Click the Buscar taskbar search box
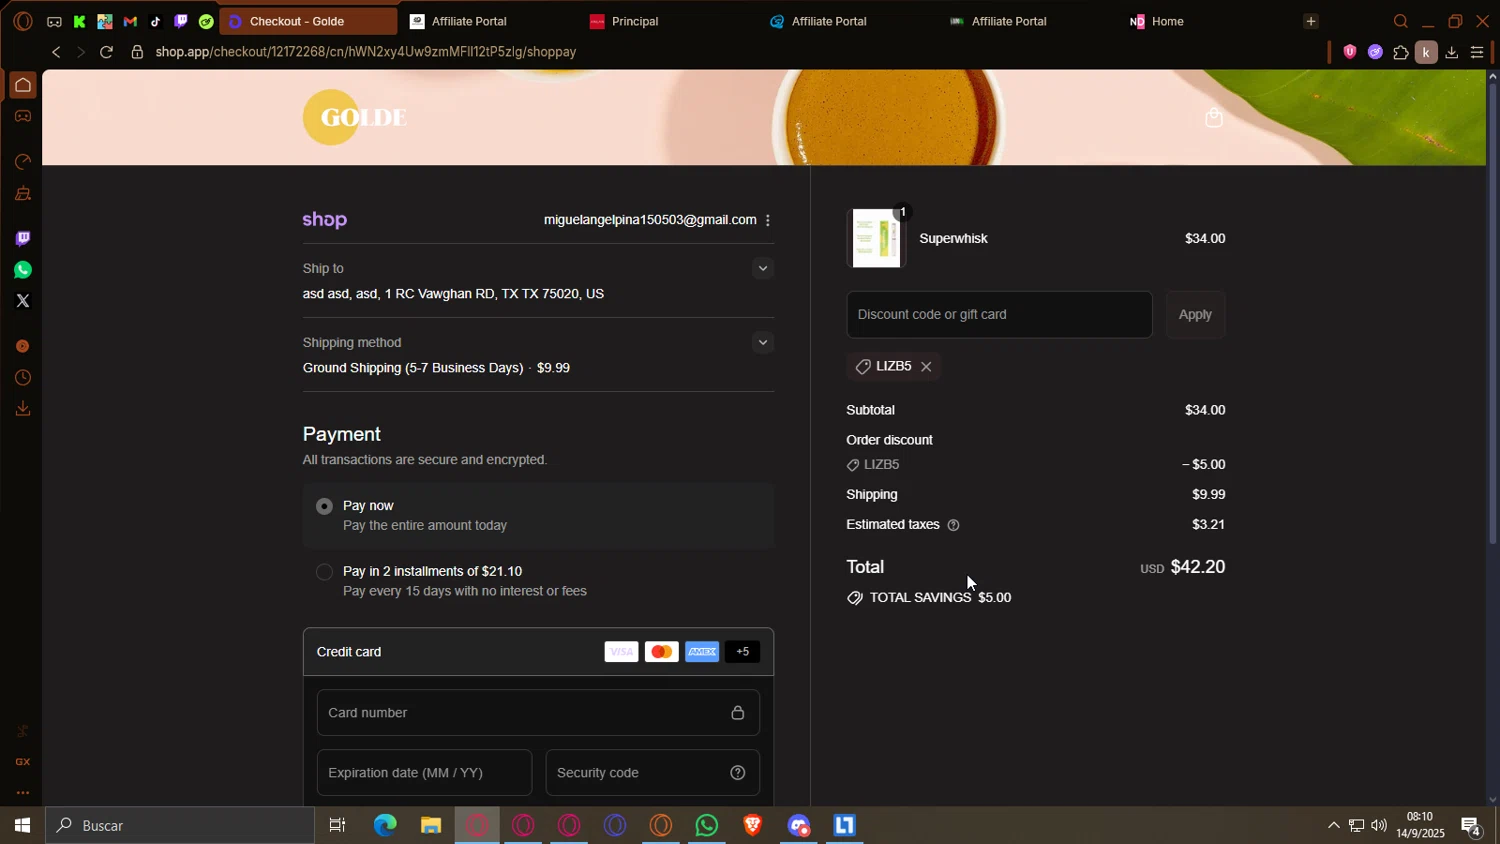This screenshot has height=844, width=1500. click(180, 825)
